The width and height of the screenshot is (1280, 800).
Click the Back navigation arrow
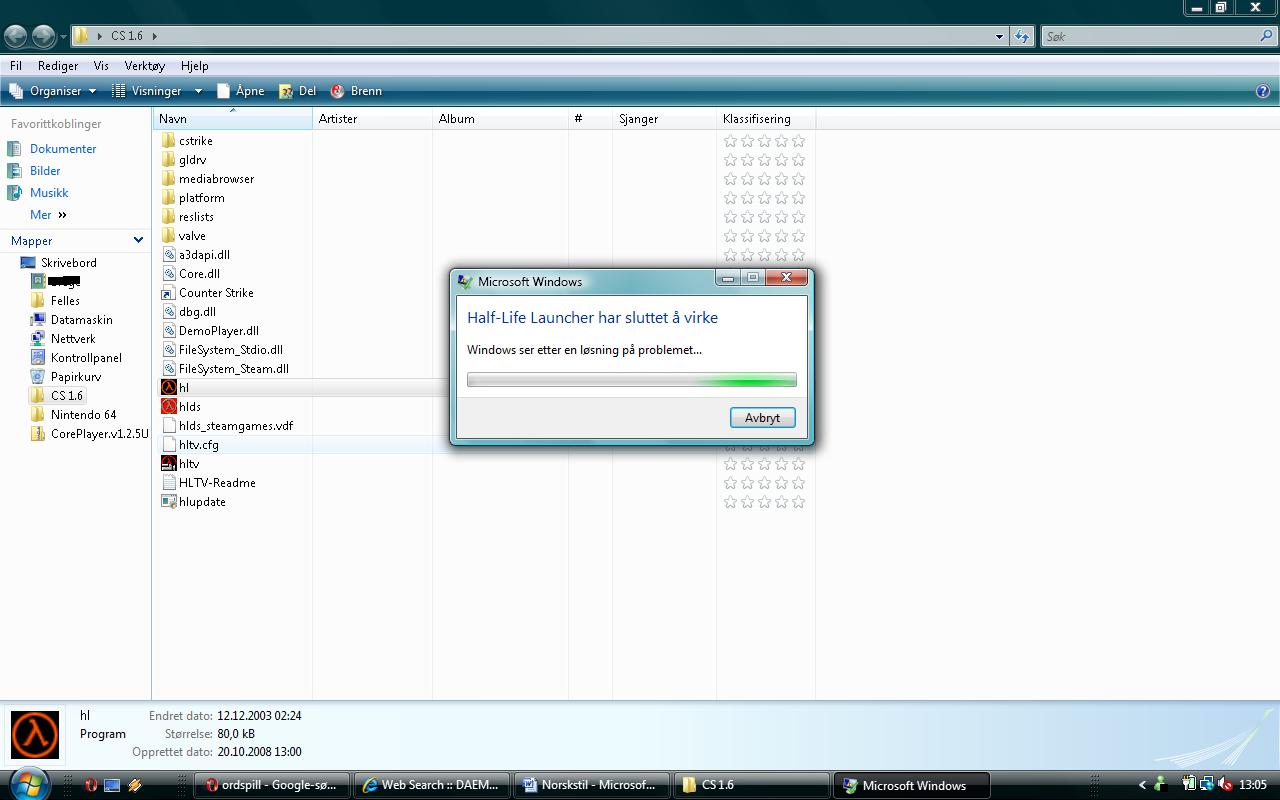click(15, 36)
